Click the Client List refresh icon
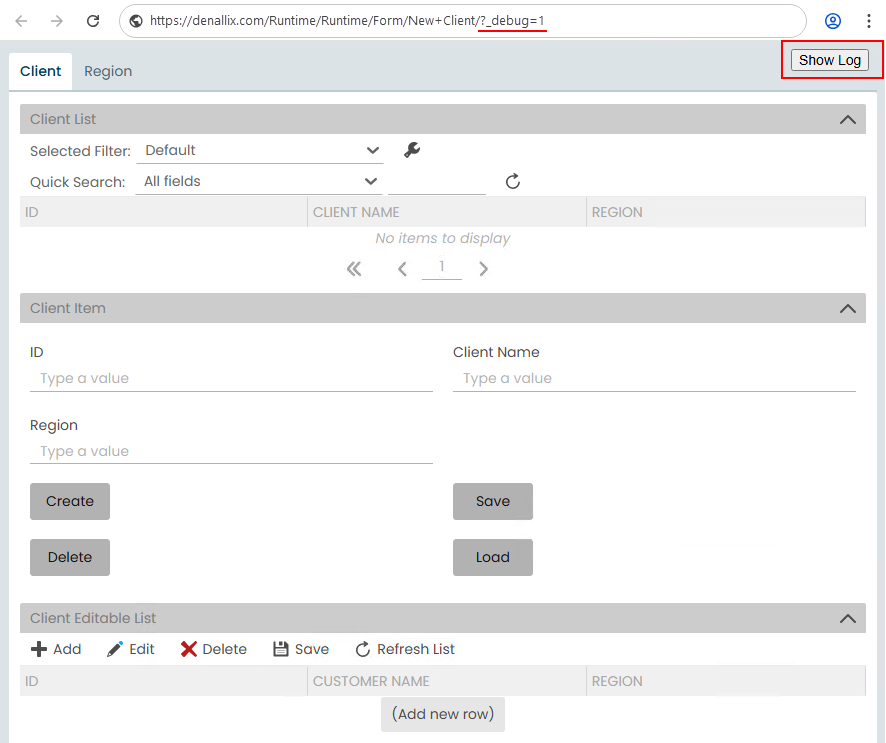This screenshot has width=886, height=743. [513, 181]
